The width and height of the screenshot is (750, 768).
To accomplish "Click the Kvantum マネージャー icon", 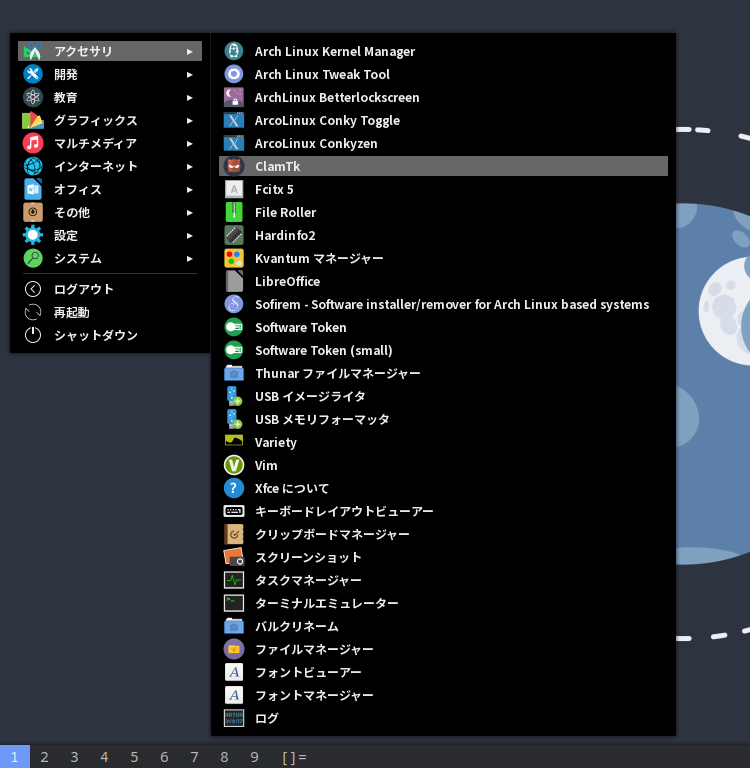I will (234, 258).
